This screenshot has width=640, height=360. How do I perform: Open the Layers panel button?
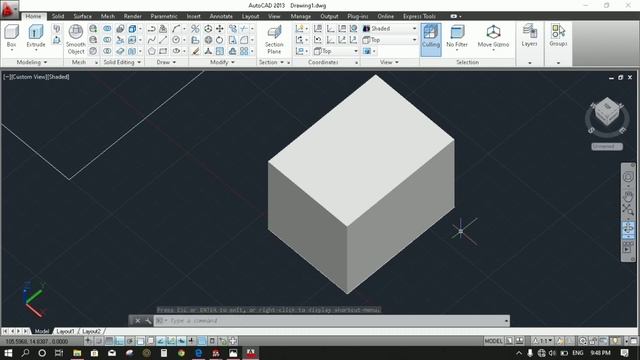529,35
